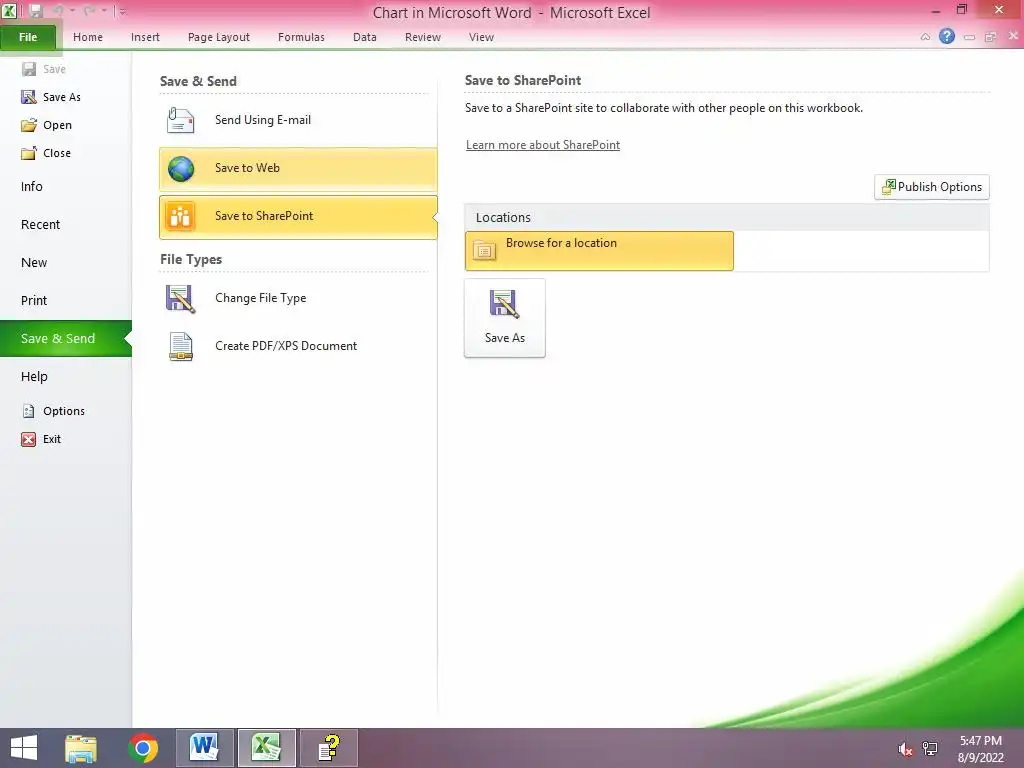
Task: Click the Close folder icon in sidebar
Action: click(29, 153)
